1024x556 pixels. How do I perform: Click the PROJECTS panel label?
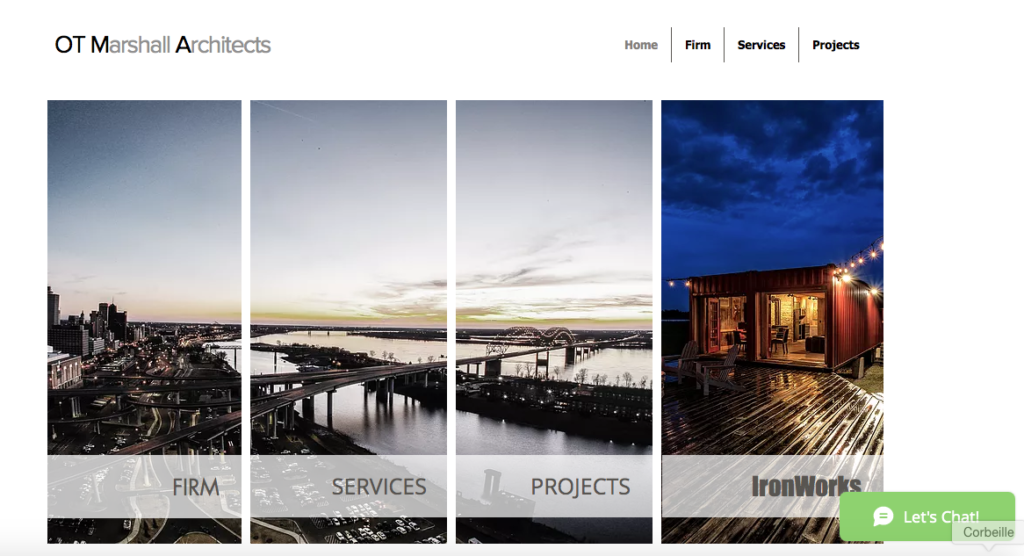[x=580, y=487]
